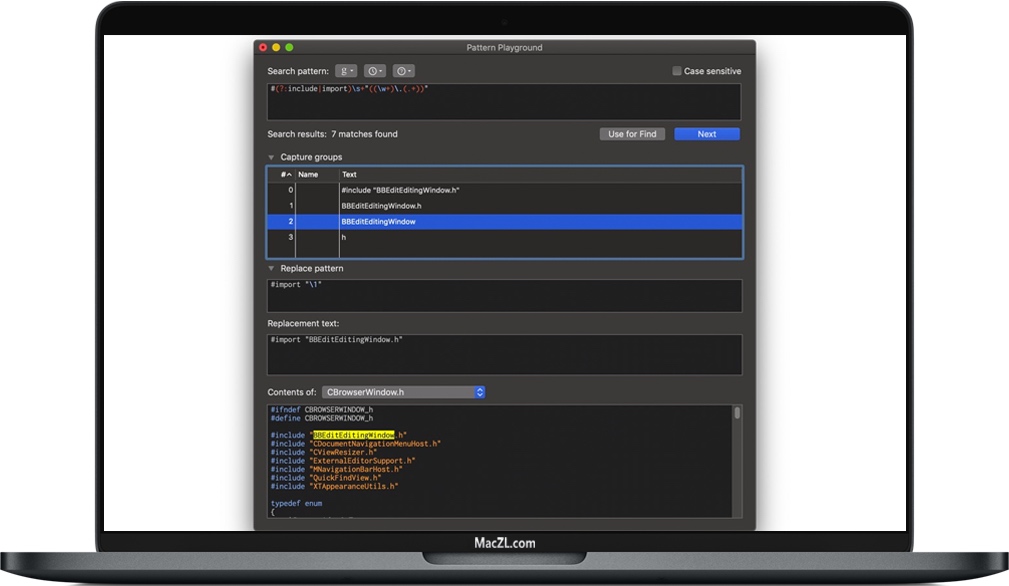Select capture group 3 containing h
1009x586 pixels.
pos(450,238)
